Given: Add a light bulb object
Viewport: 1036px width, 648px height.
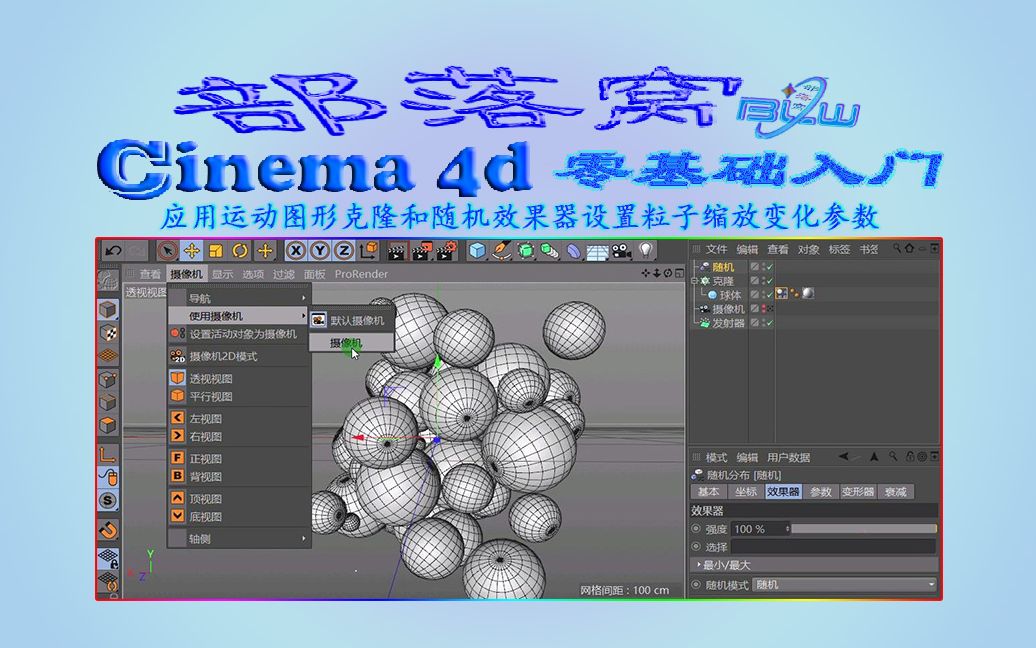Looking at the screenshot, I should coord(646,250).
